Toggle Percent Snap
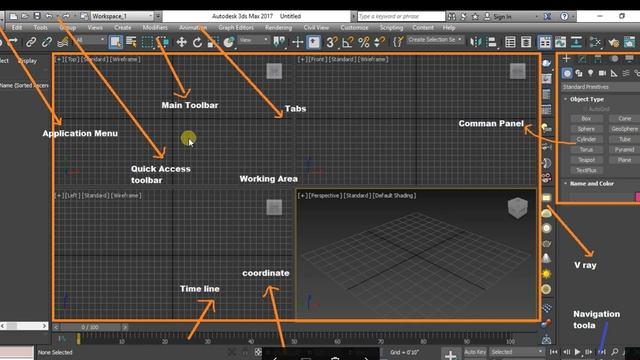 [363, 42]
